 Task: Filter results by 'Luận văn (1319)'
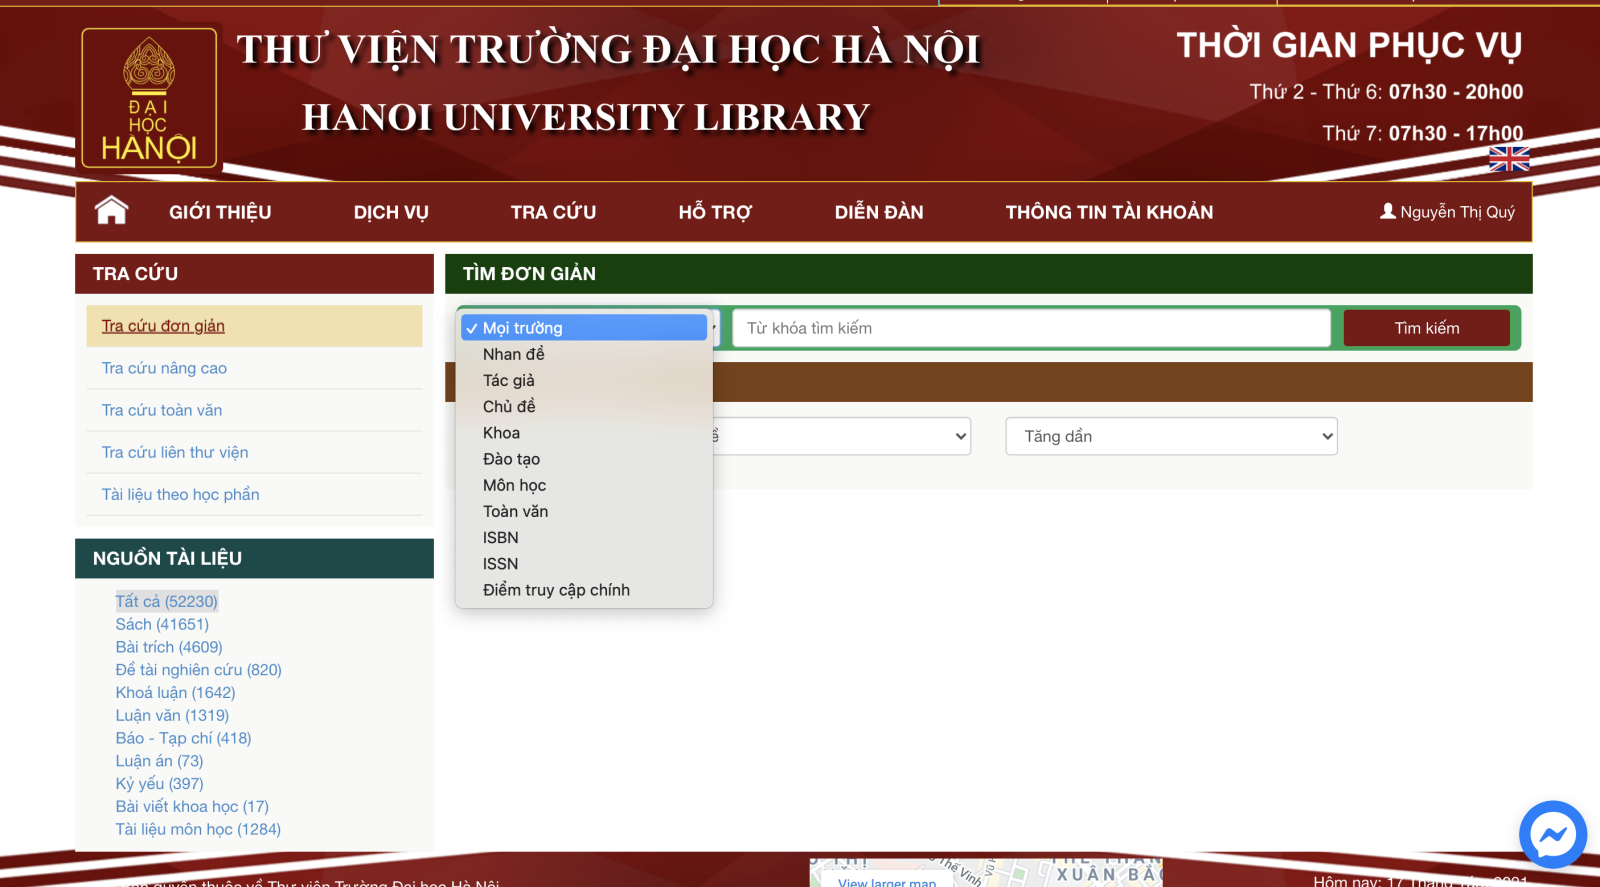click(172, 715)
